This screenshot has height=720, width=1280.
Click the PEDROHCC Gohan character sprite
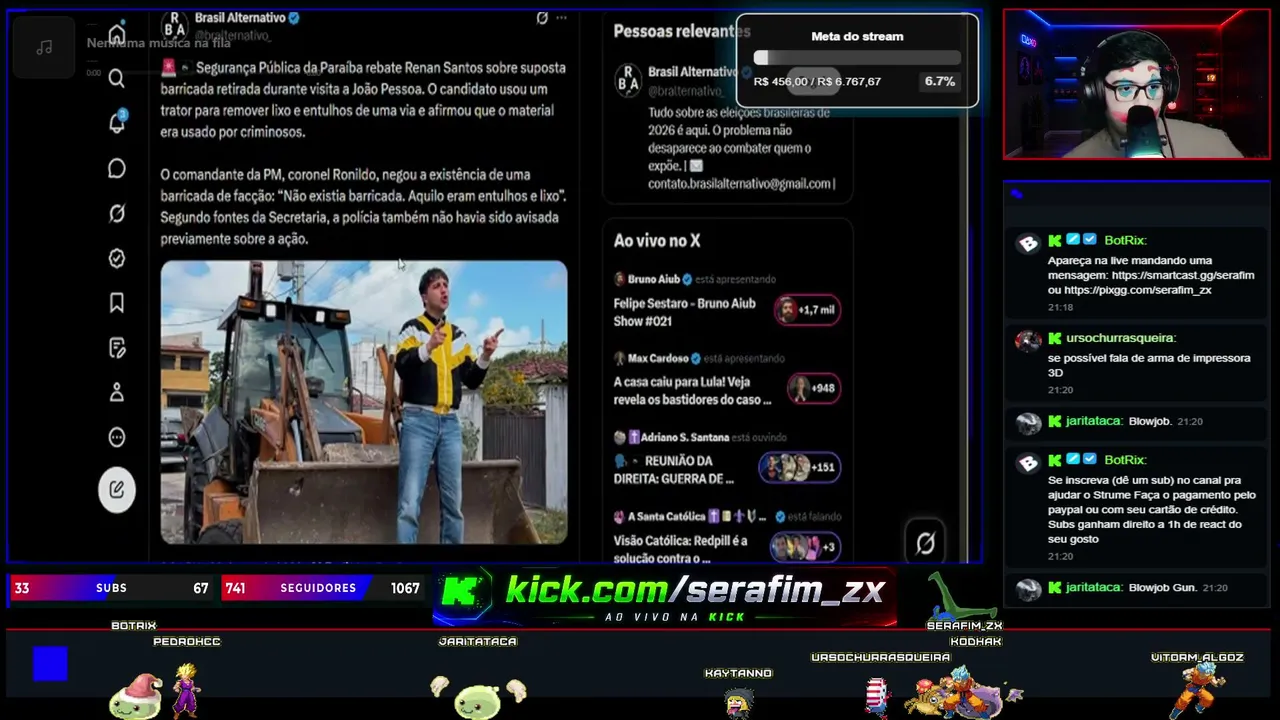[185, 689]
